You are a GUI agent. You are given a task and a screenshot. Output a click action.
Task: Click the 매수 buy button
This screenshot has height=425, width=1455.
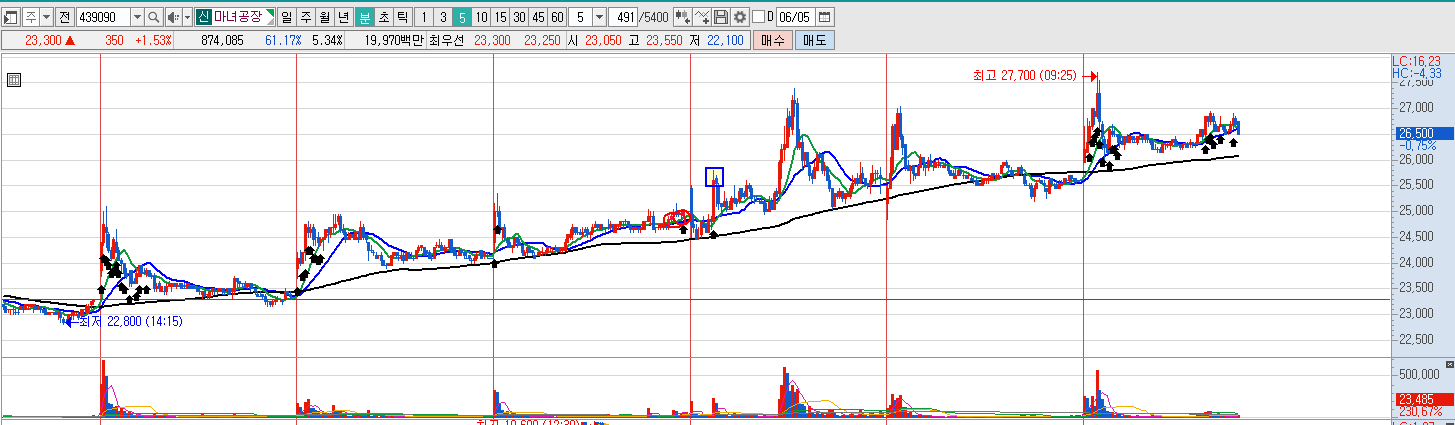tap(773, 40)
